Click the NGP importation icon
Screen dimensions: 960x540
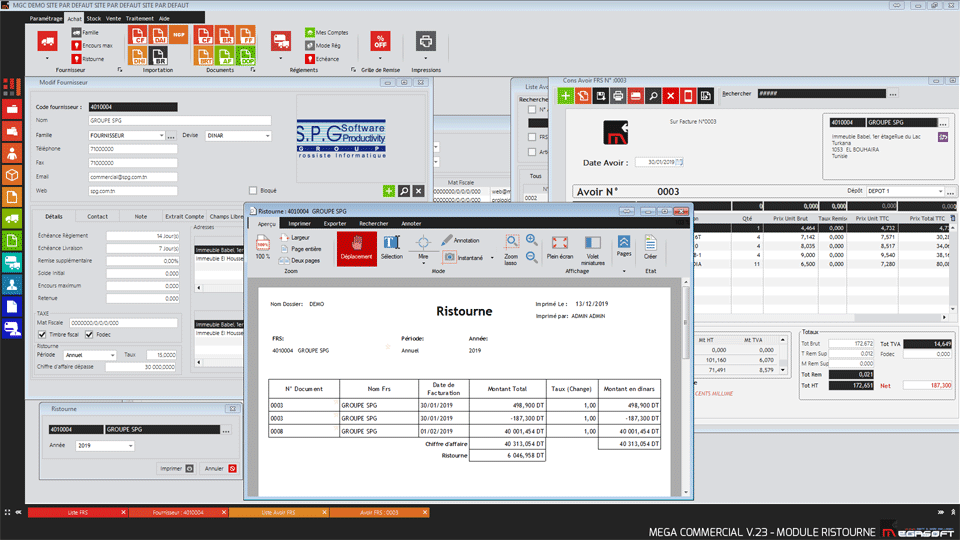click(179, 35)
